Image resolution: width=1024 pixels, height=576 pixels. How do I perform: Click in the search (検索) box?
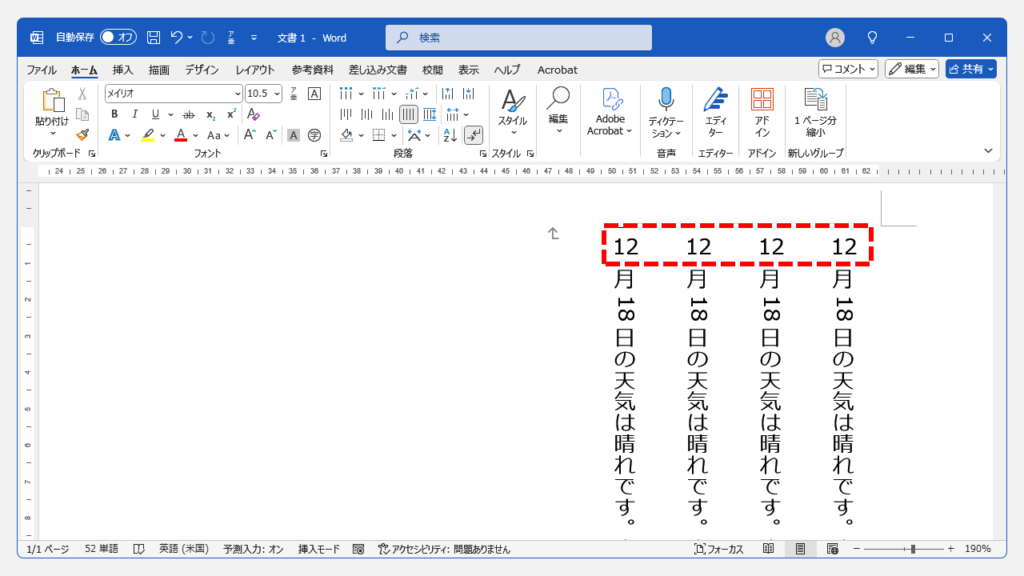click(520, 38)
